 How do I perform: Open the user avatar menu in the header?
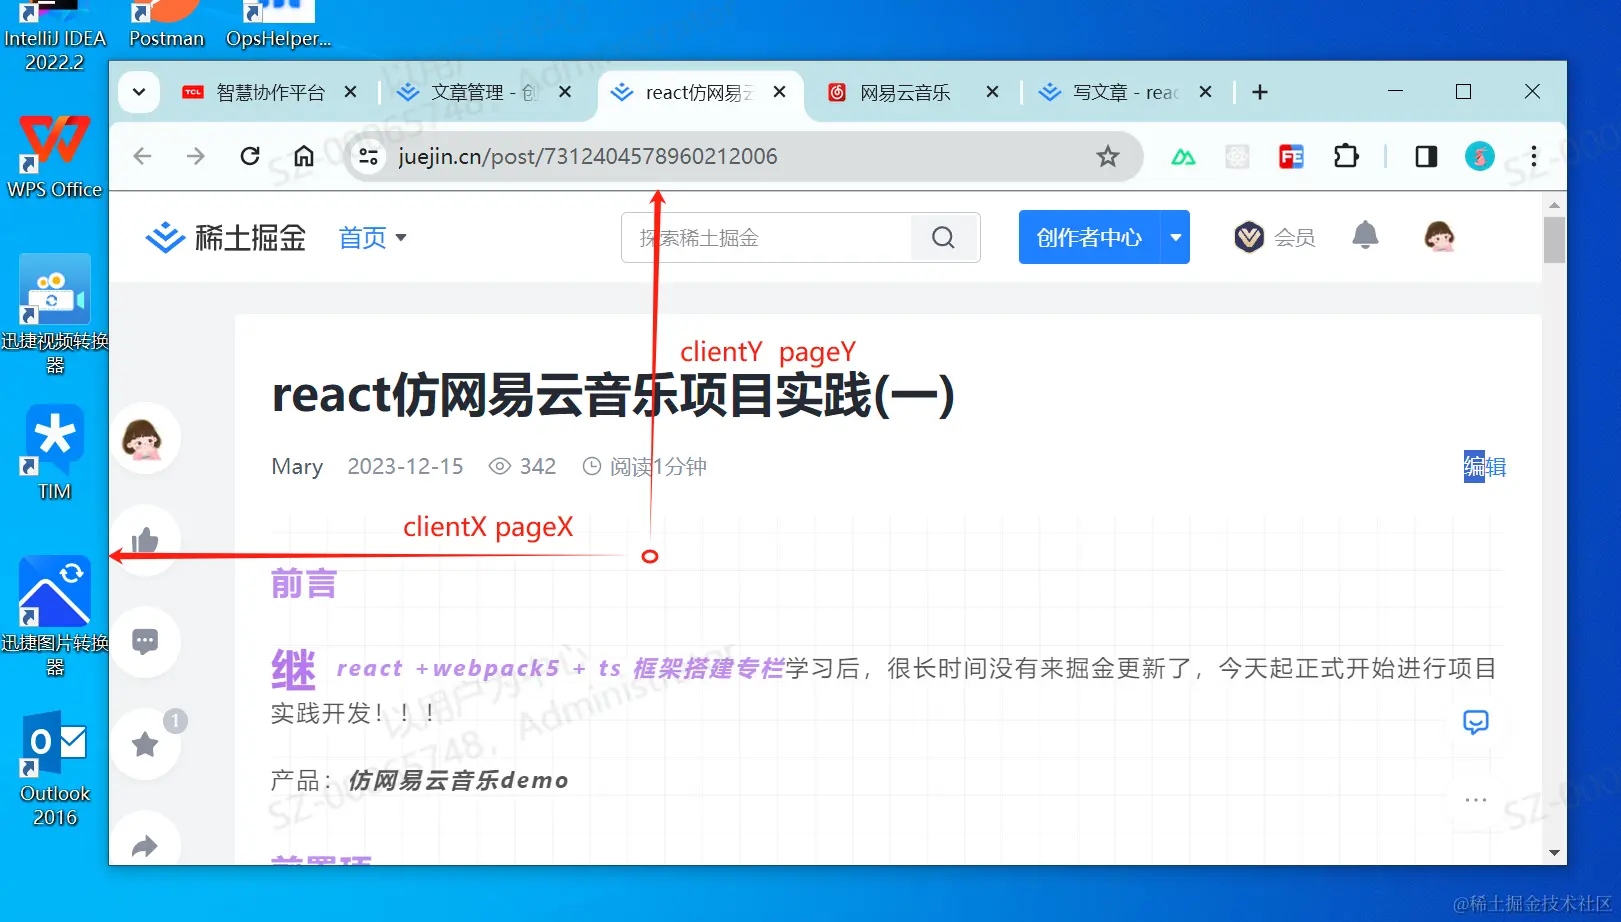click(x=1439, y=237)
